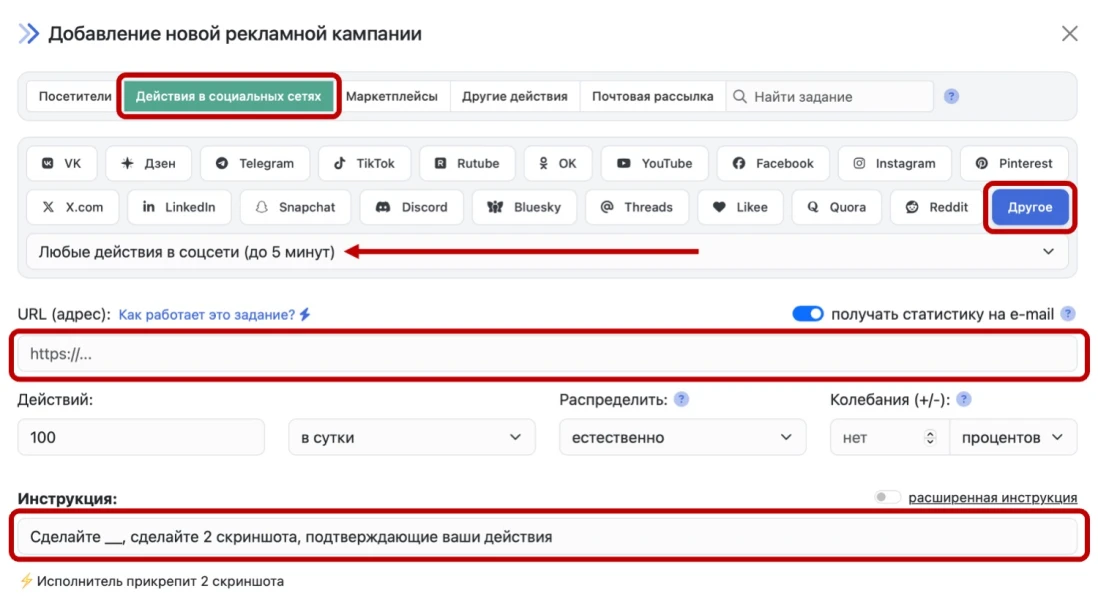
Task: Open the Почтовая рассылка tab
Action: [652, 97]
